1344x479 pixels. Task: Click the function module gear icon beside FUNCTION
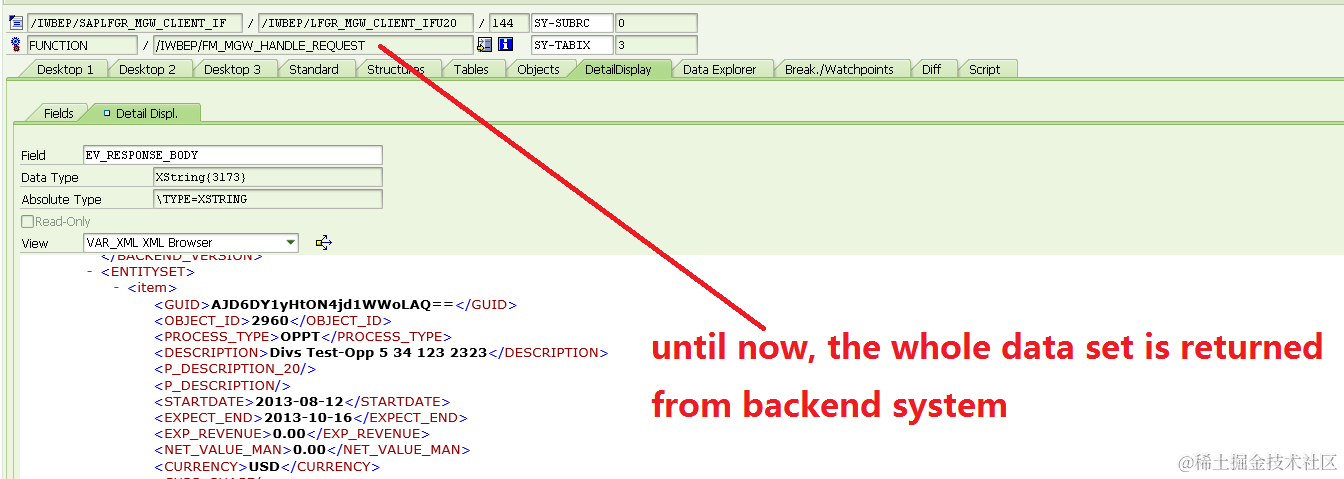15,45
